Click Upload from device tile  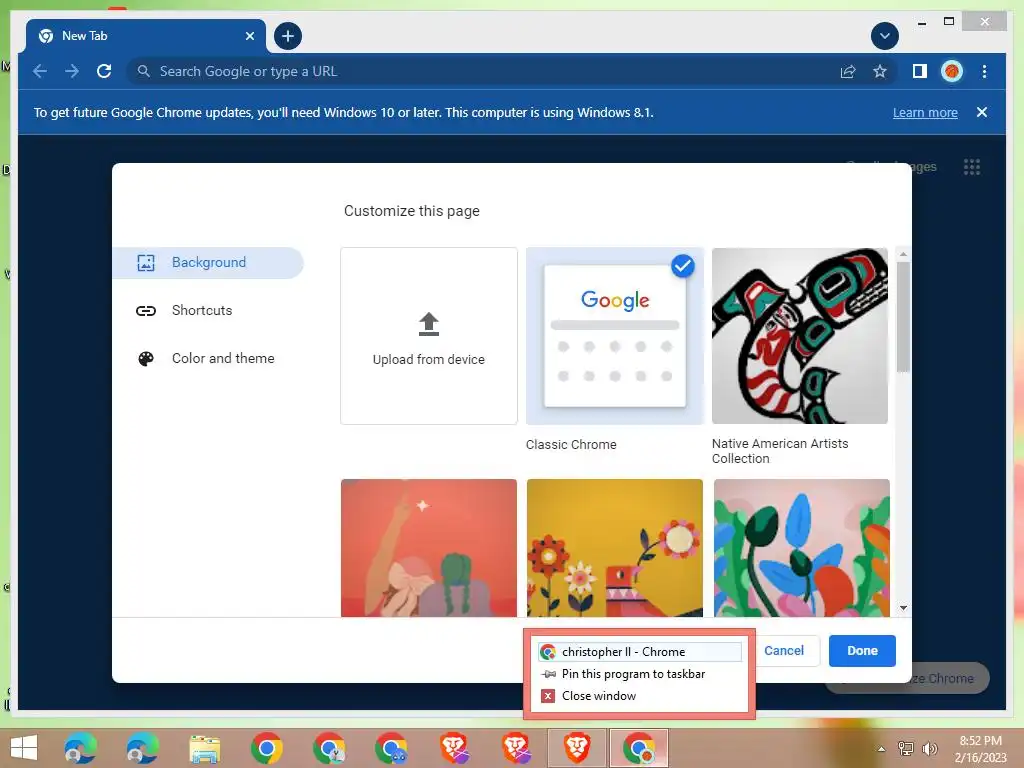coord(429,336)
